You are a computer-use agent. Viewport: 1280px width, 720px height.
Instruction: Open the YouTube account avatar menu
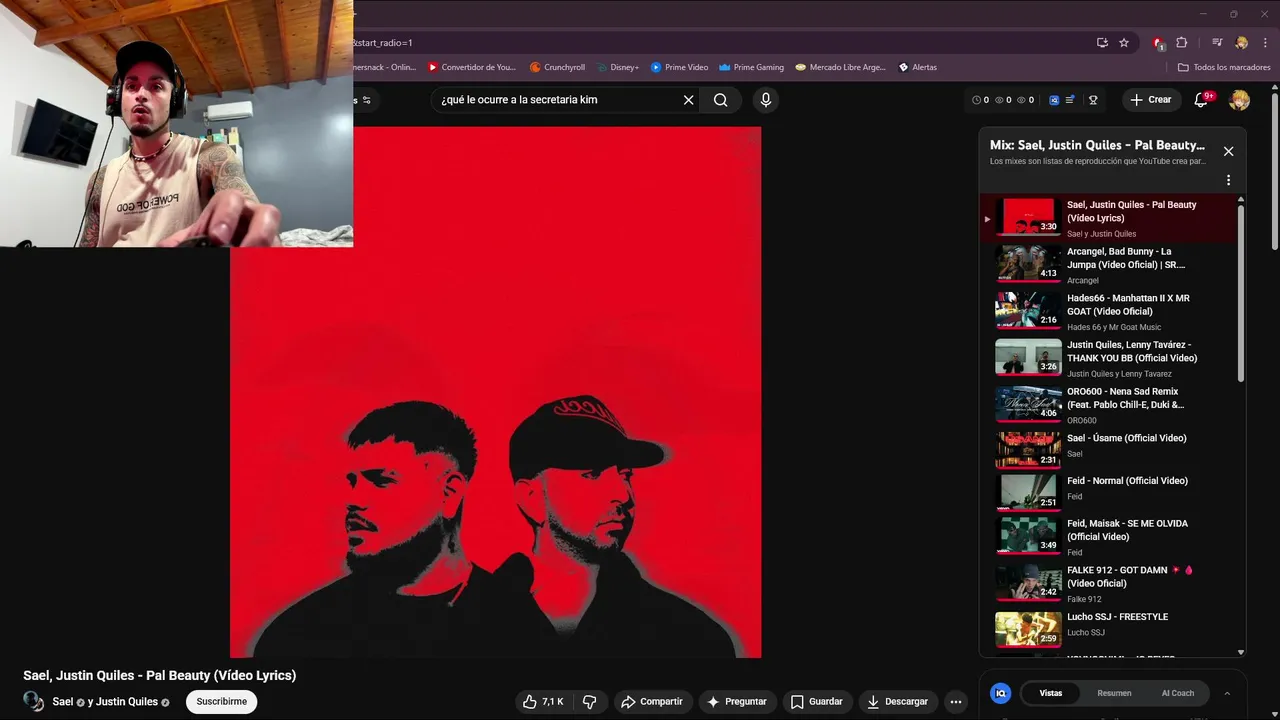click(x=1239, y=100)
